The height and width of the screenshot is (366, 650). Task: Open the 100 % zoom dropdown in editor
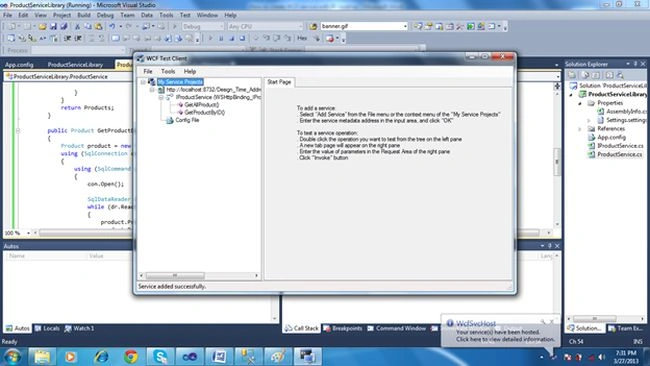click(28, 233)
